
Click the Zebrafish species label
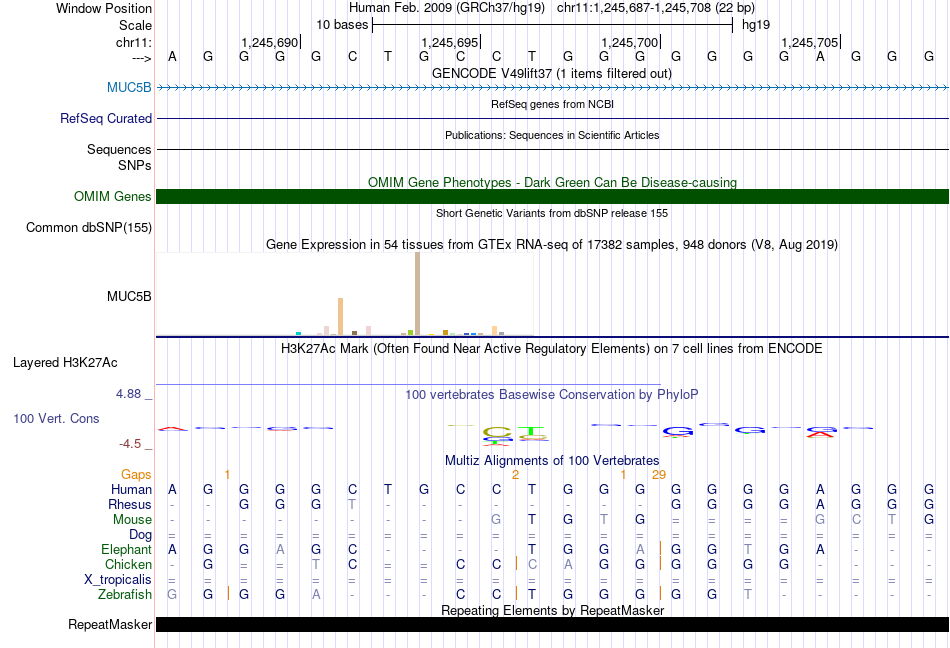pyautogui.click(x=125, y=595)
